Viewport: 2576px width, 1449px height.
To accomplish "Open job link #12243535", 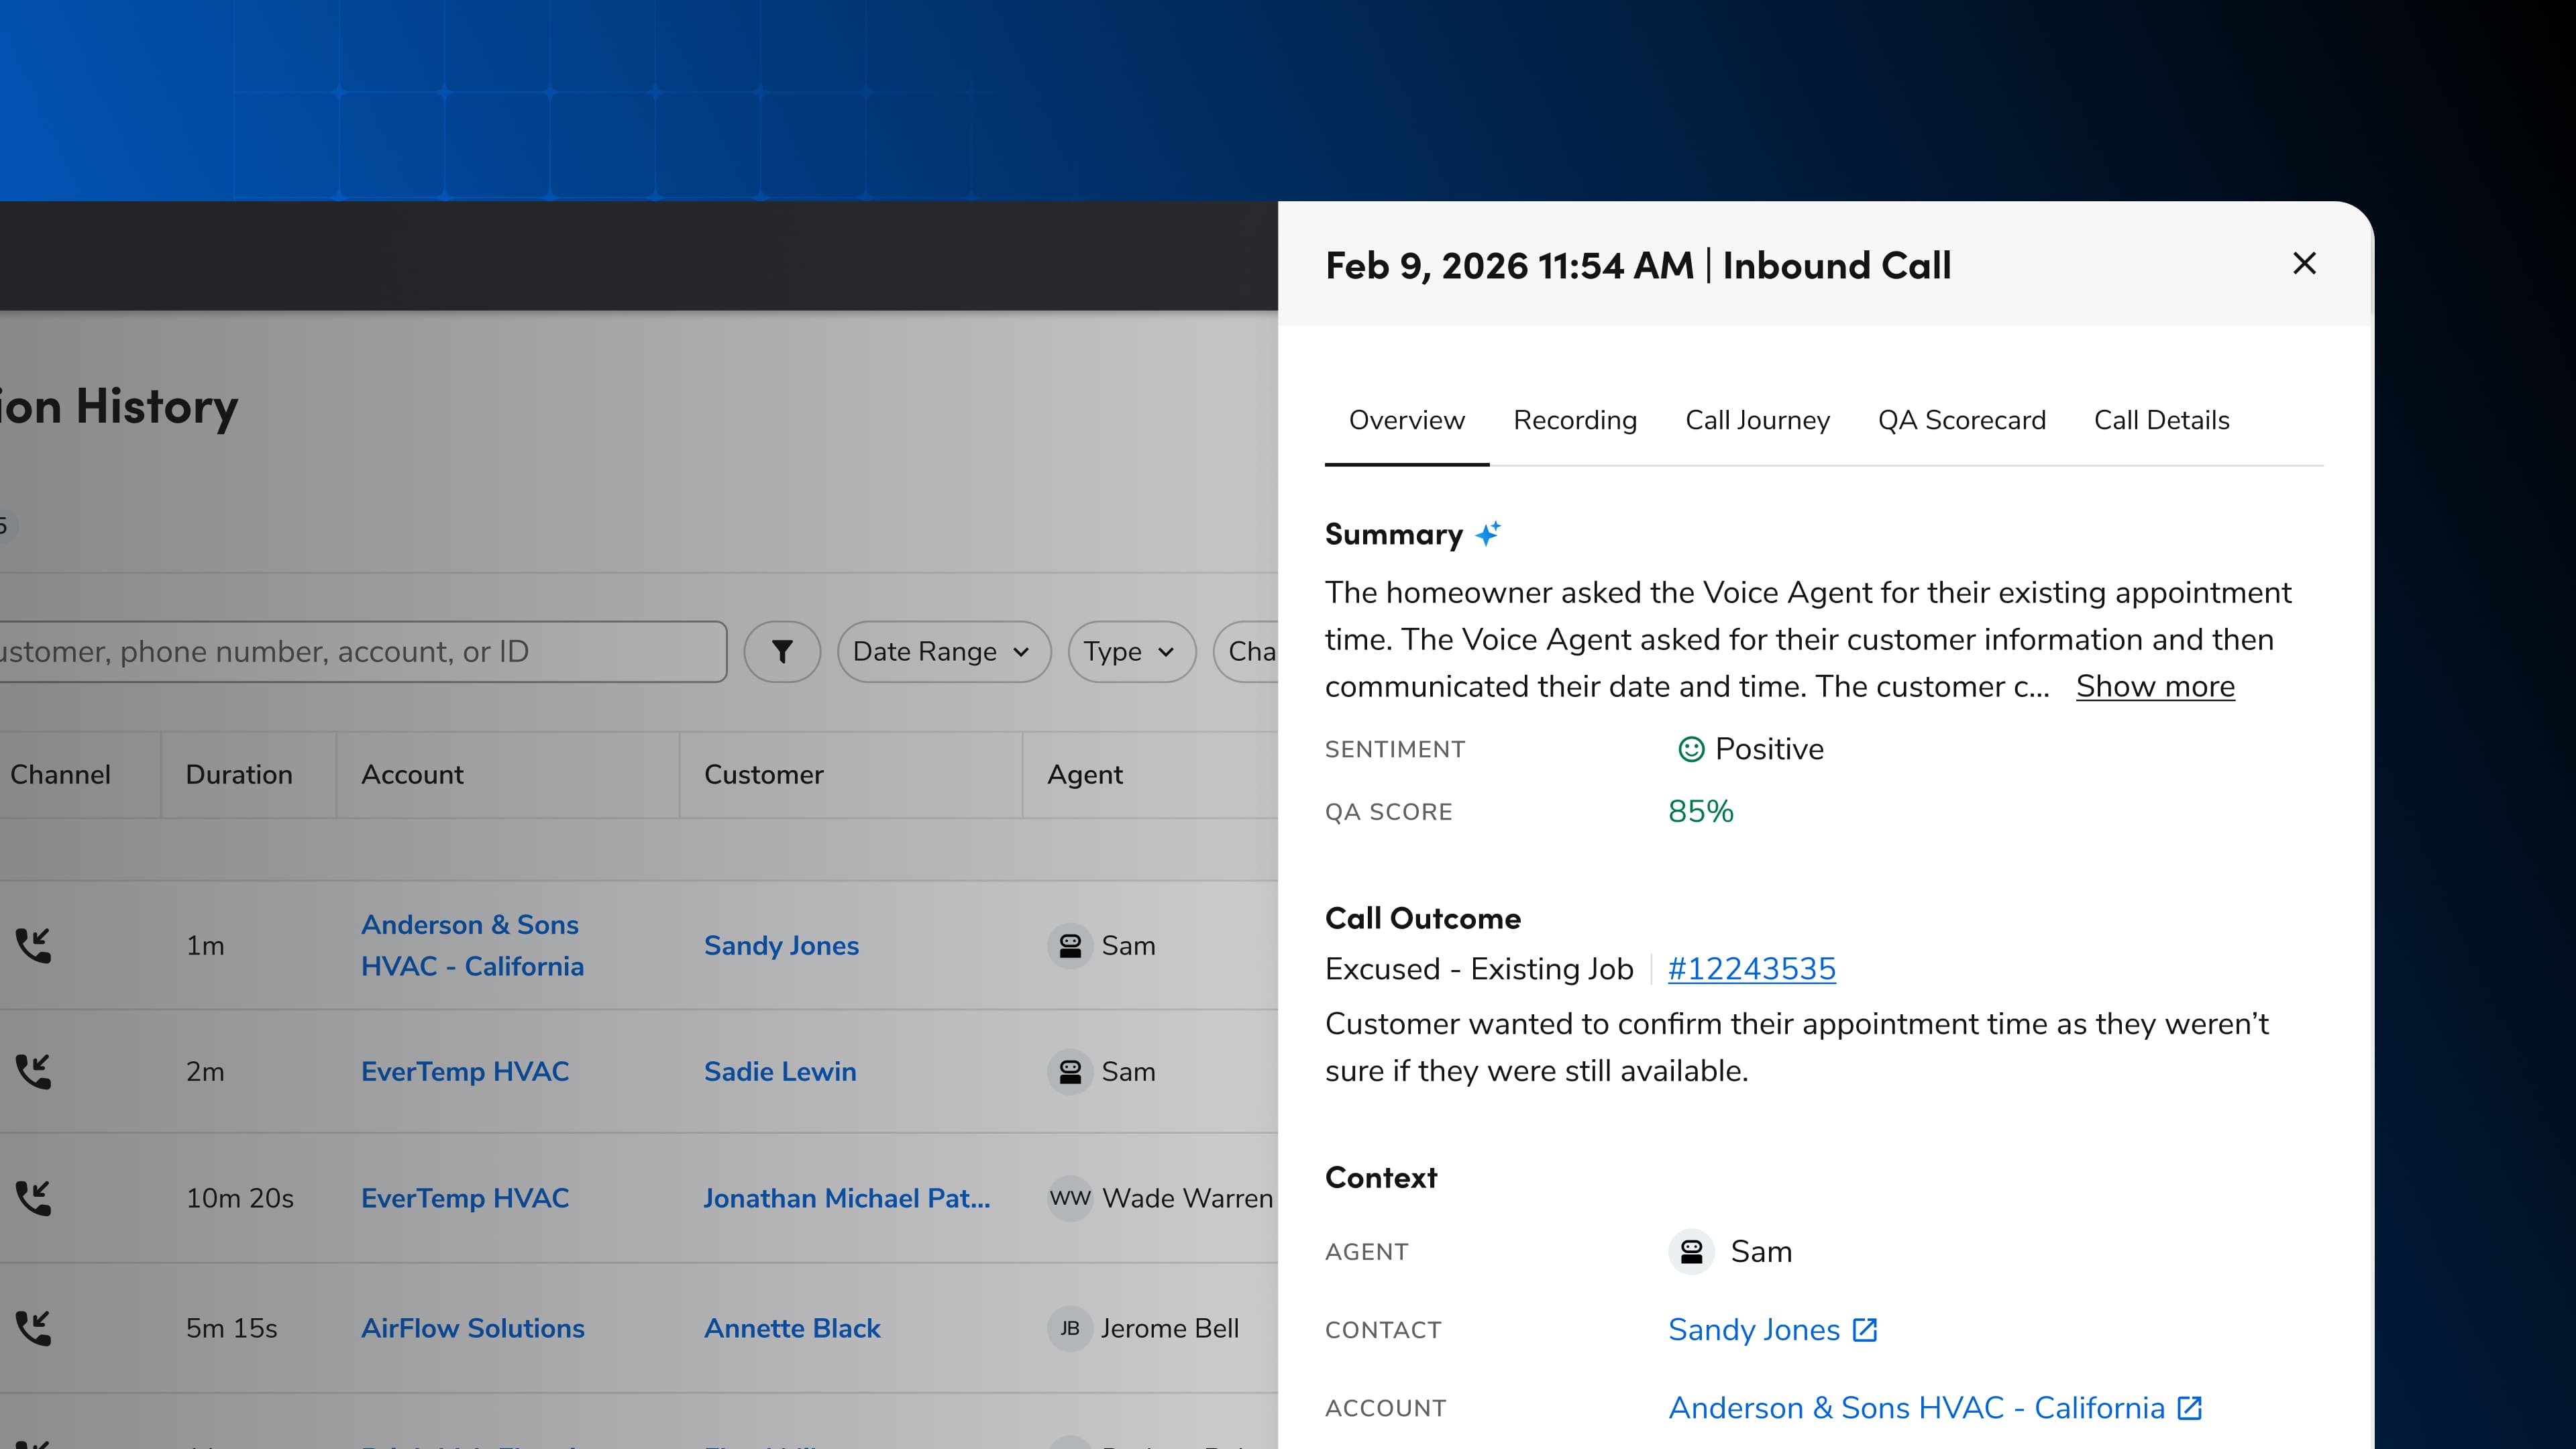I will click(1751, 969).
